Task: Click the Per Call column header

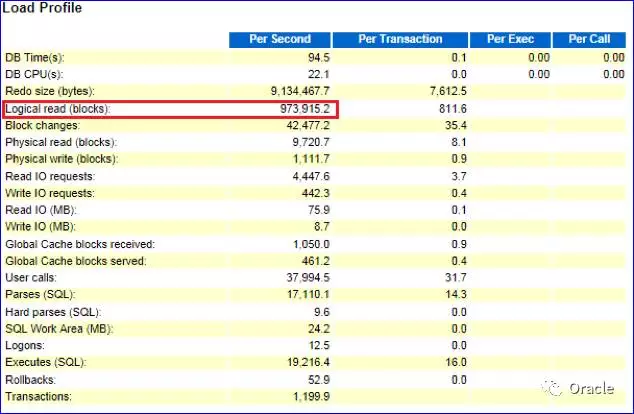Action: coord(589,39)
